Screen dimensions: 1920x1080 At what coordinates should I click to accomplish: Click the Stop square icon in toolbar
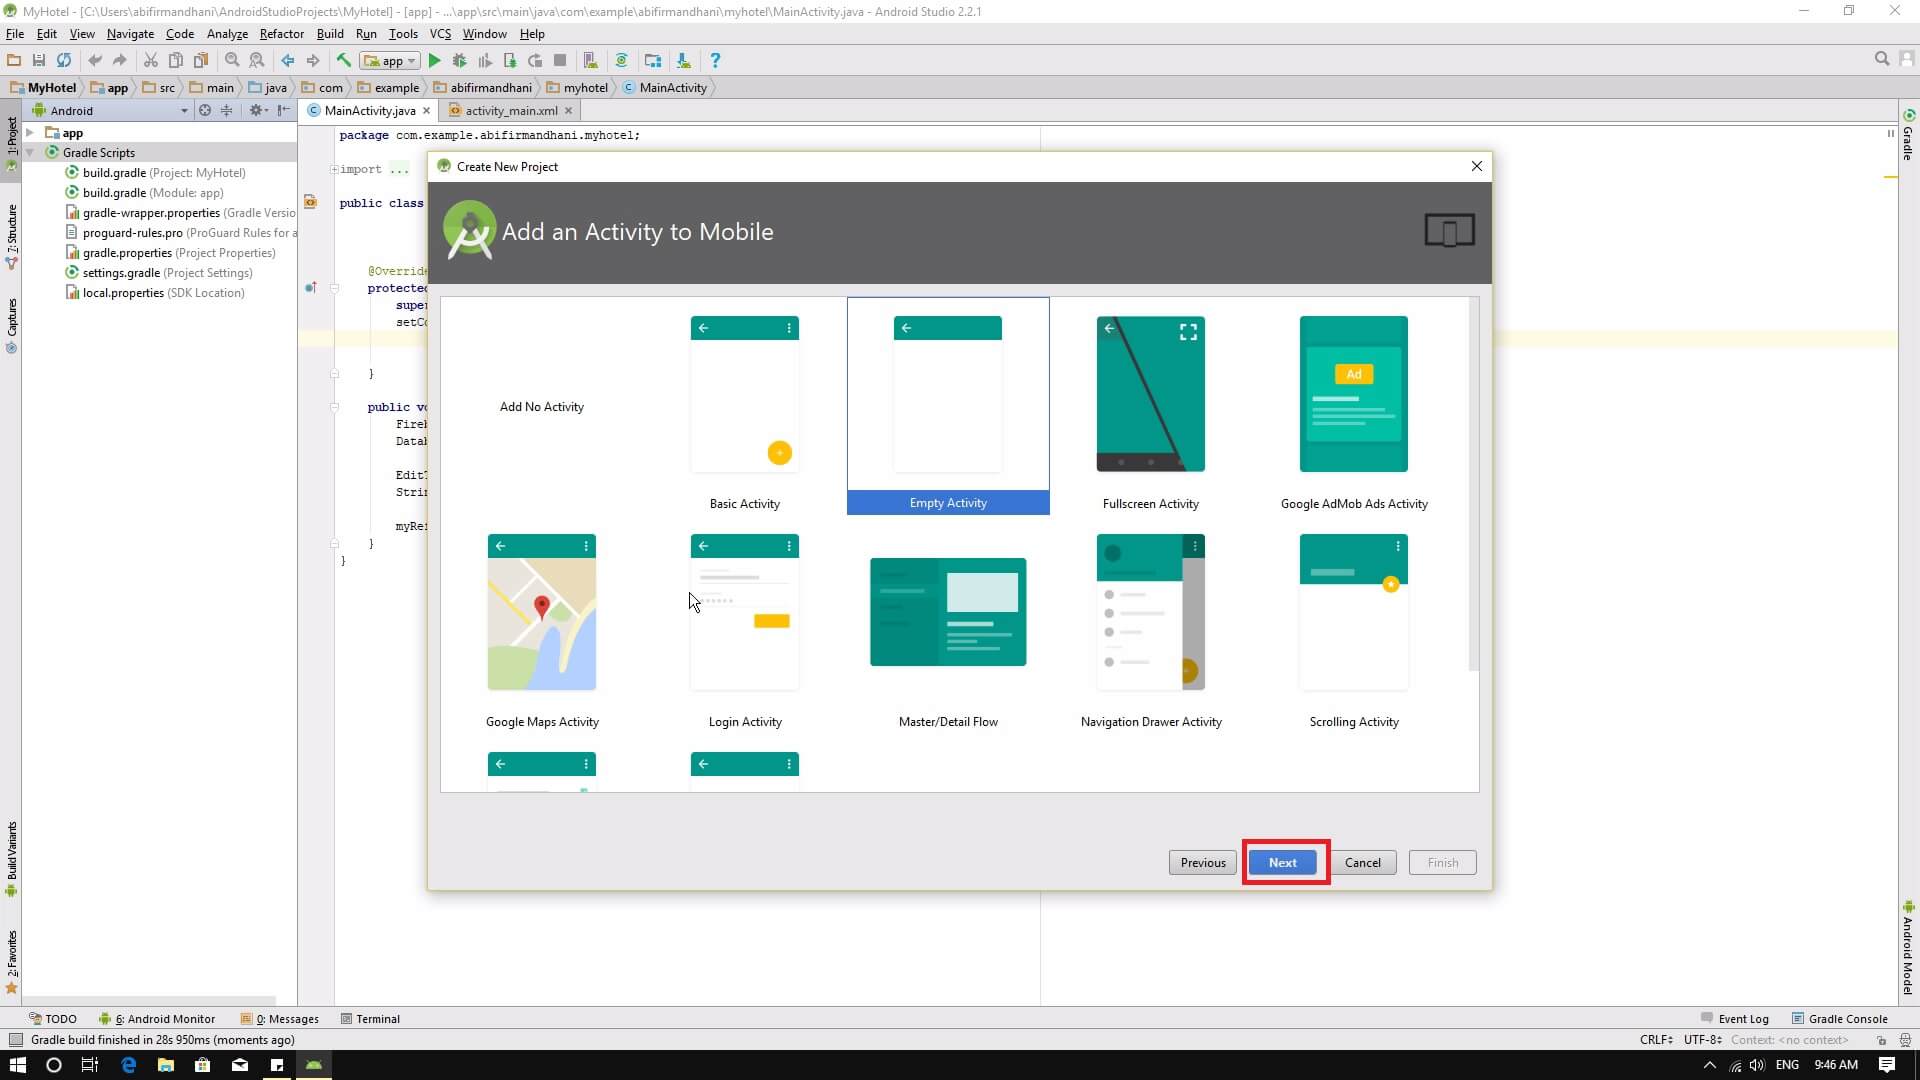pos(560,60)
